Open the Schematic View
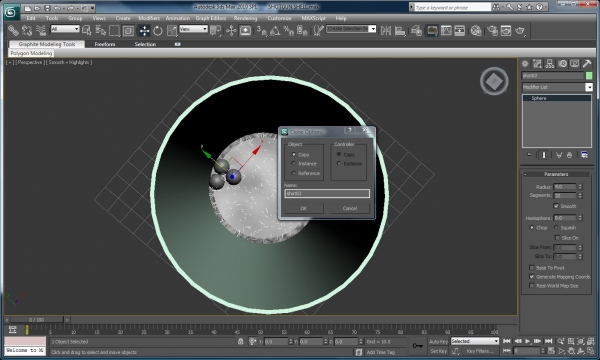 (460, 31)
